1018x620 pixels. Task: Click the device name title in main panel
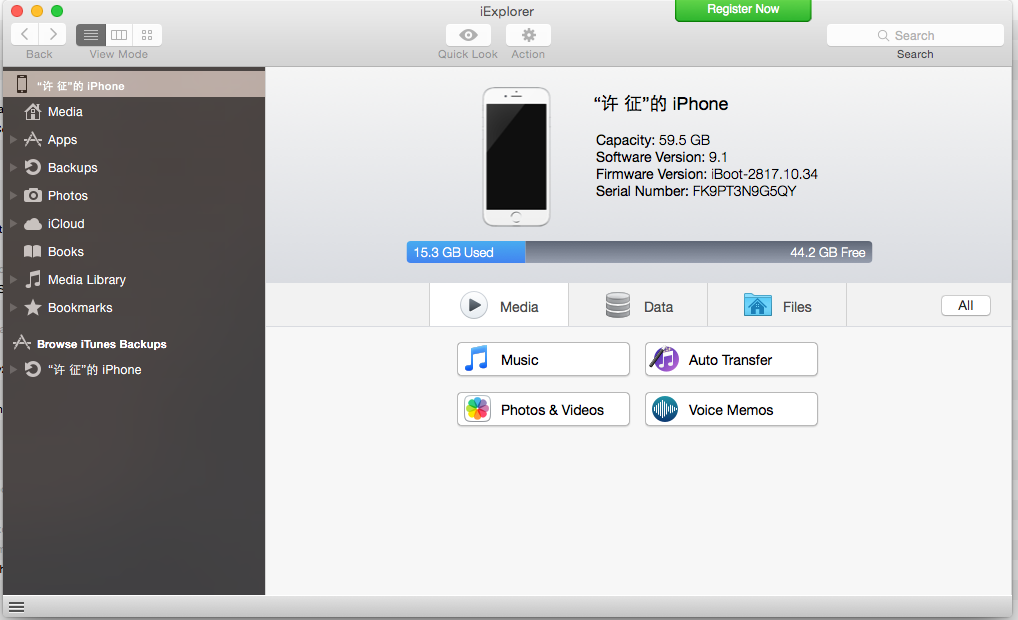click(661, 103)
